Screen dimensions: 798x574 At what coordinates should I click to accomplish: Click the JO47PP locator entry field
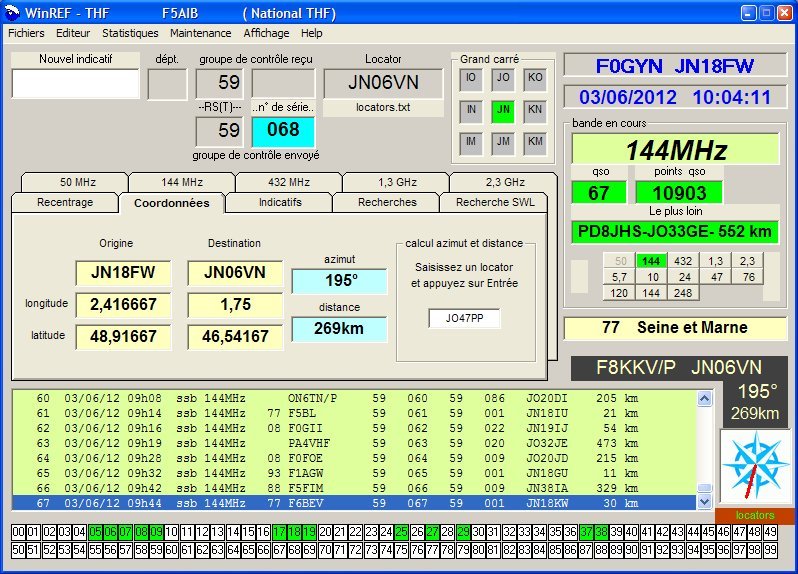pos(464,319)
